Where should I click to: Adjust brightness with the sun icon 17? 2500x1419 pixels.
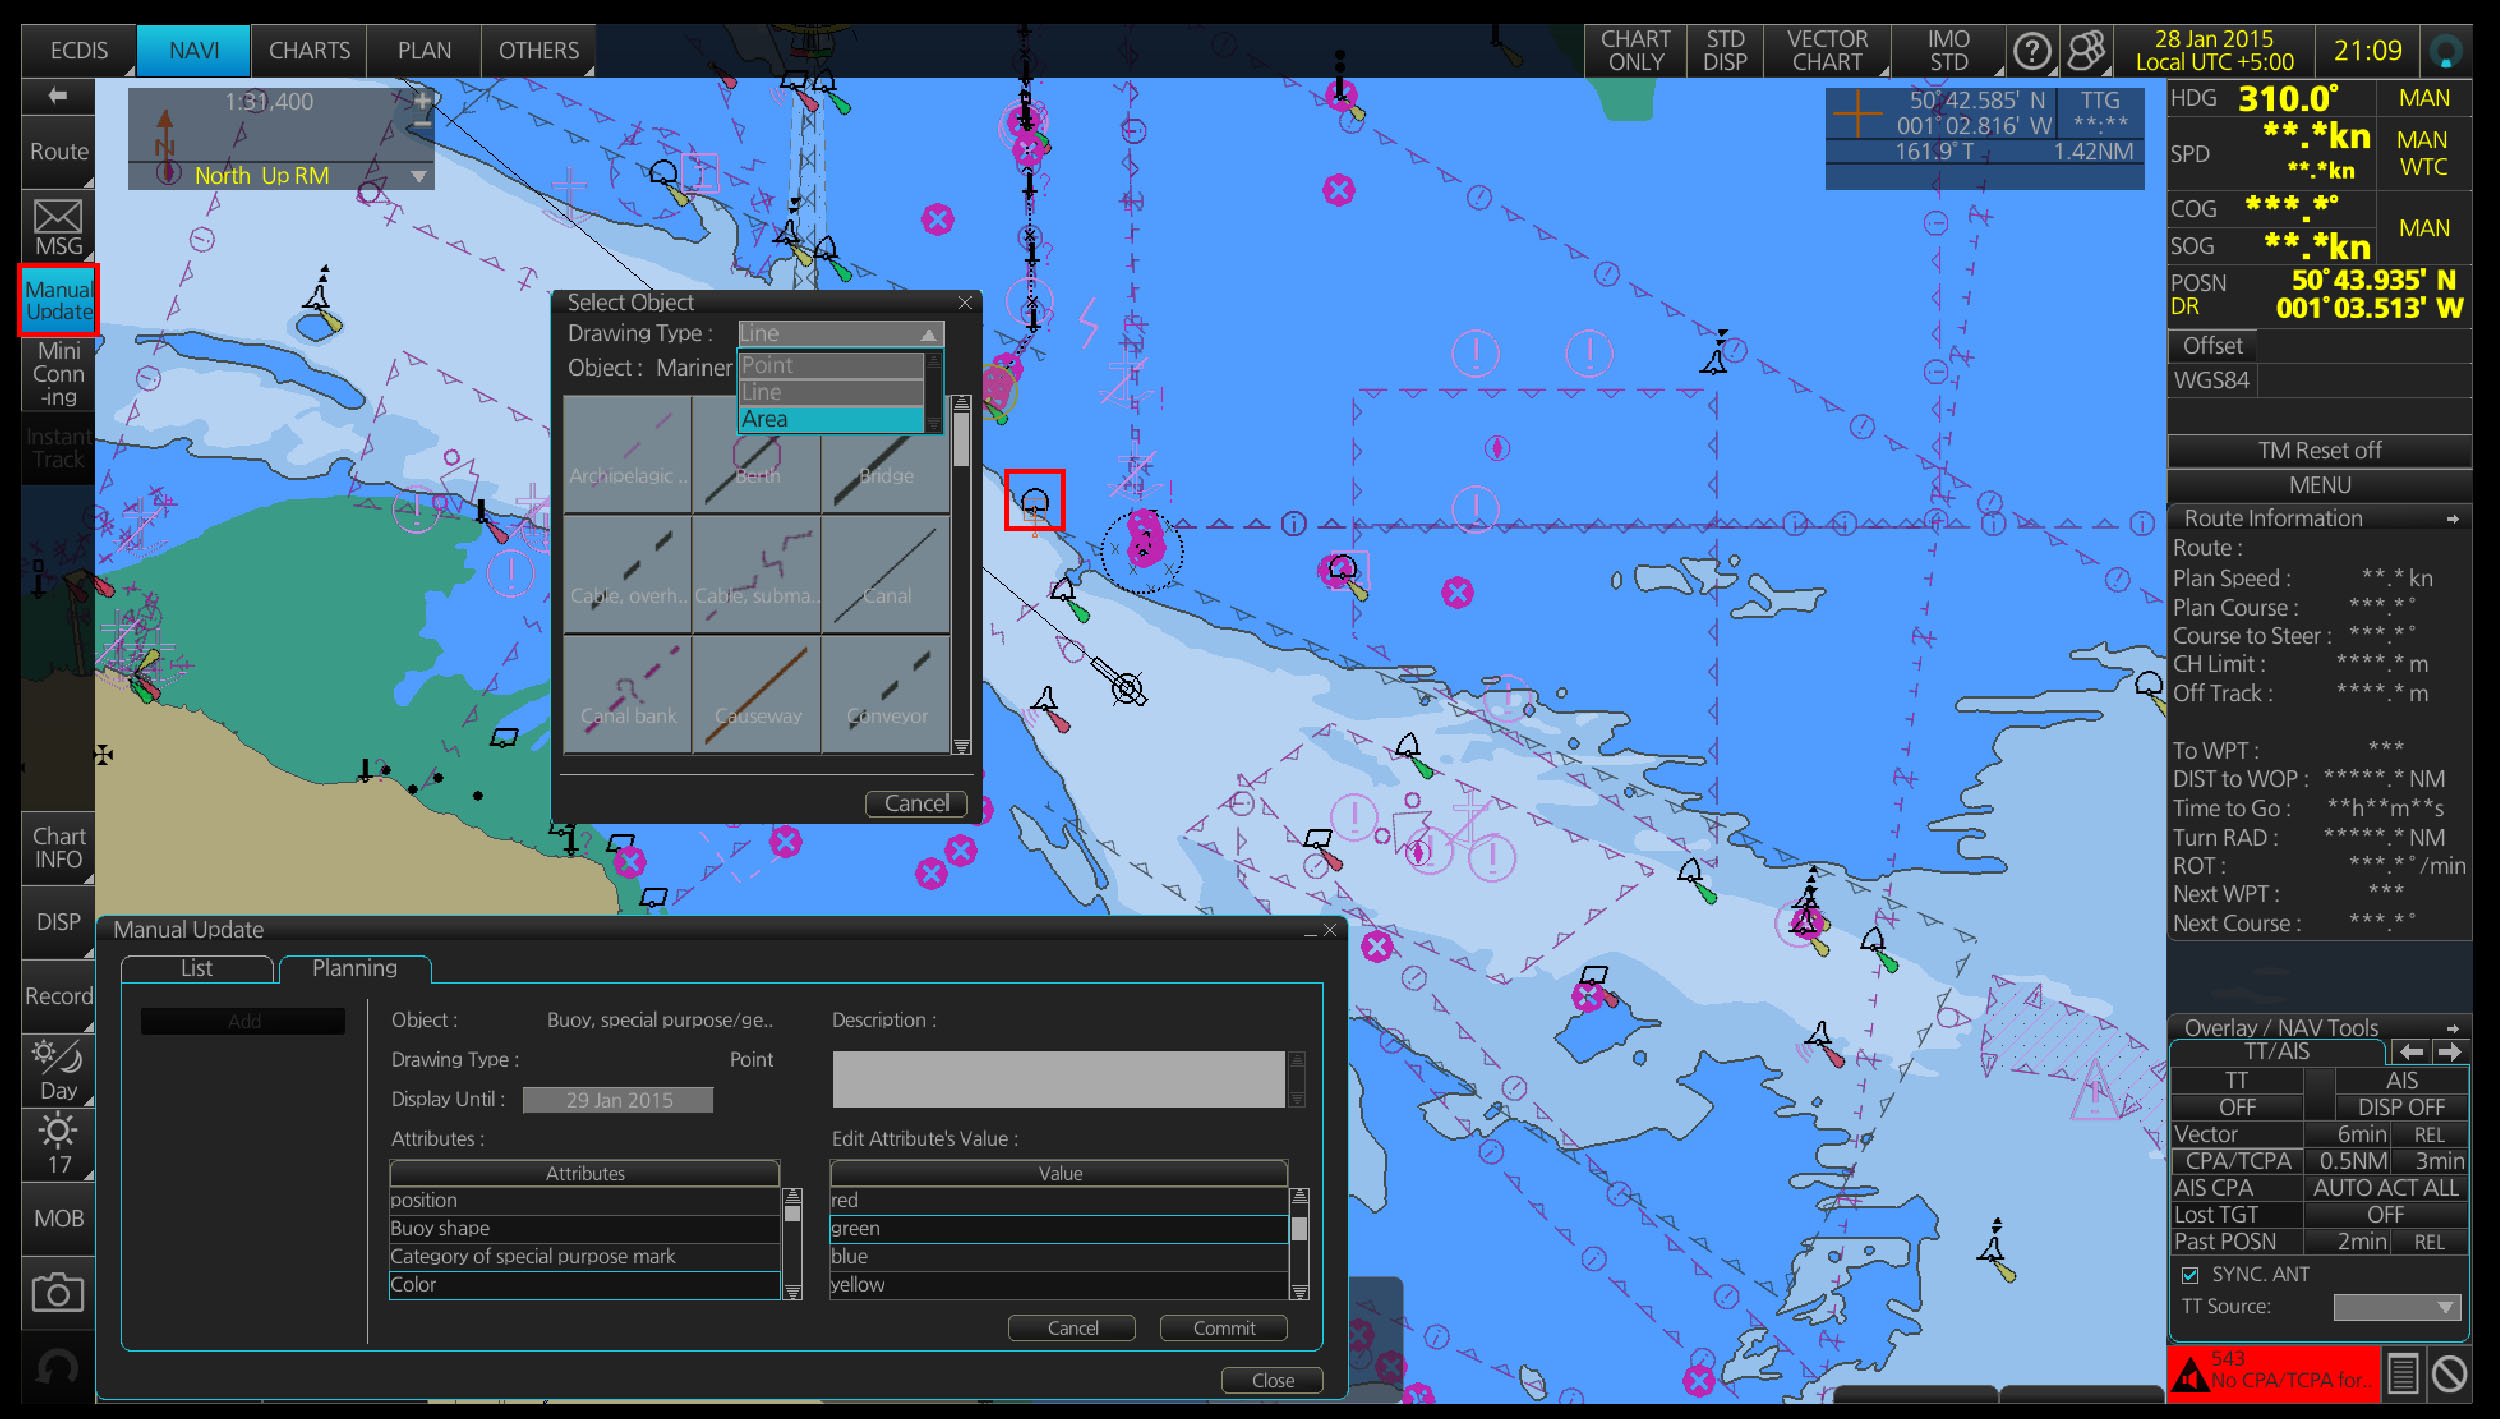(58, 1146)
